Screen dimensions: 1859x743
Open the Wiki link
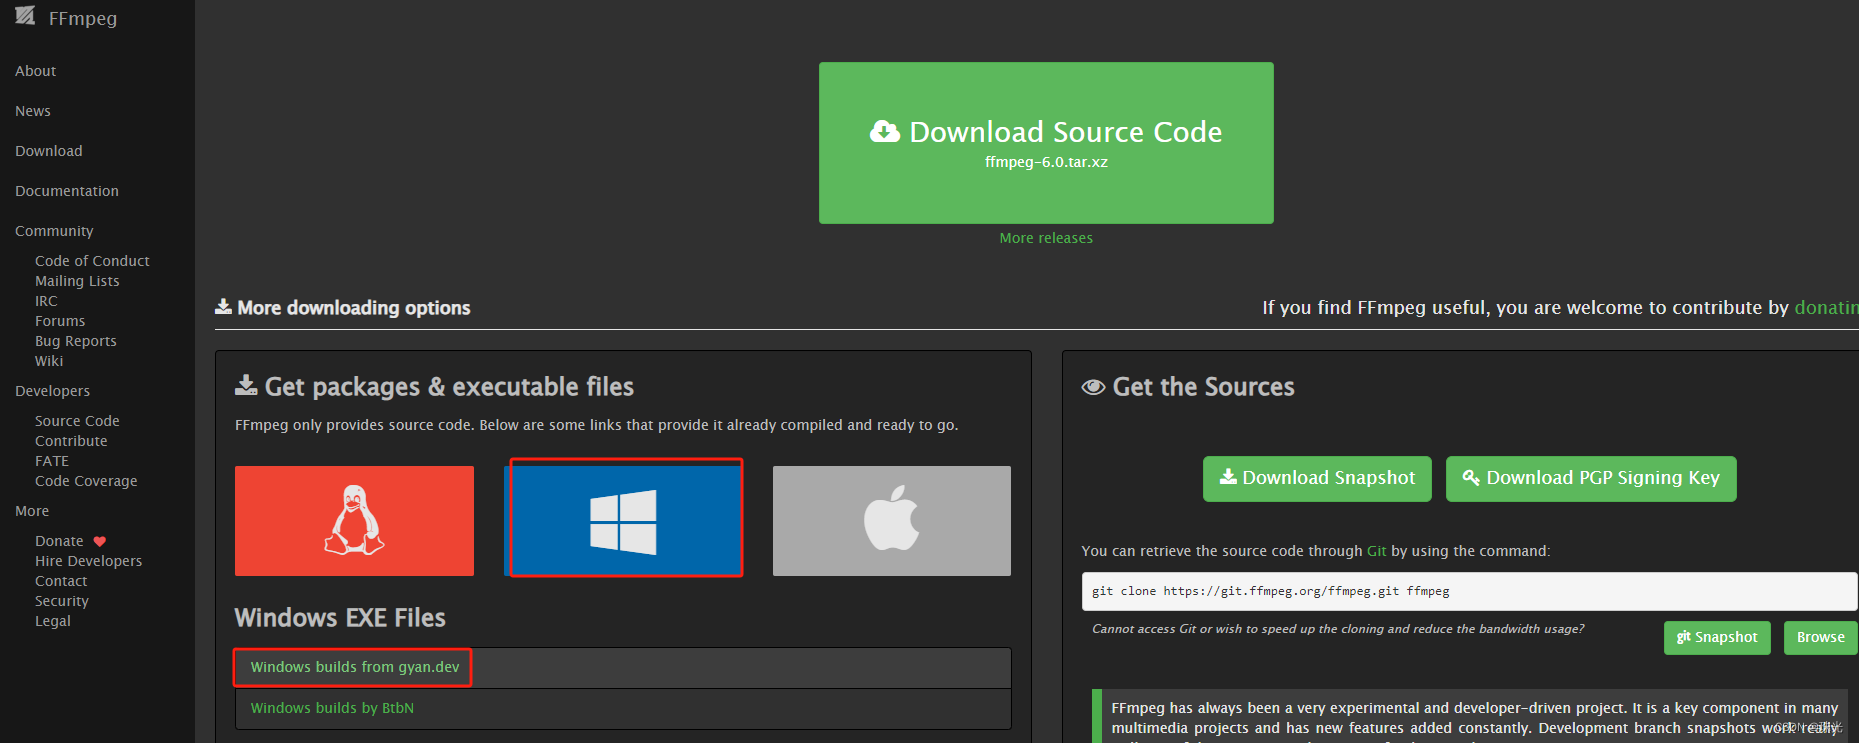[49, 361]
